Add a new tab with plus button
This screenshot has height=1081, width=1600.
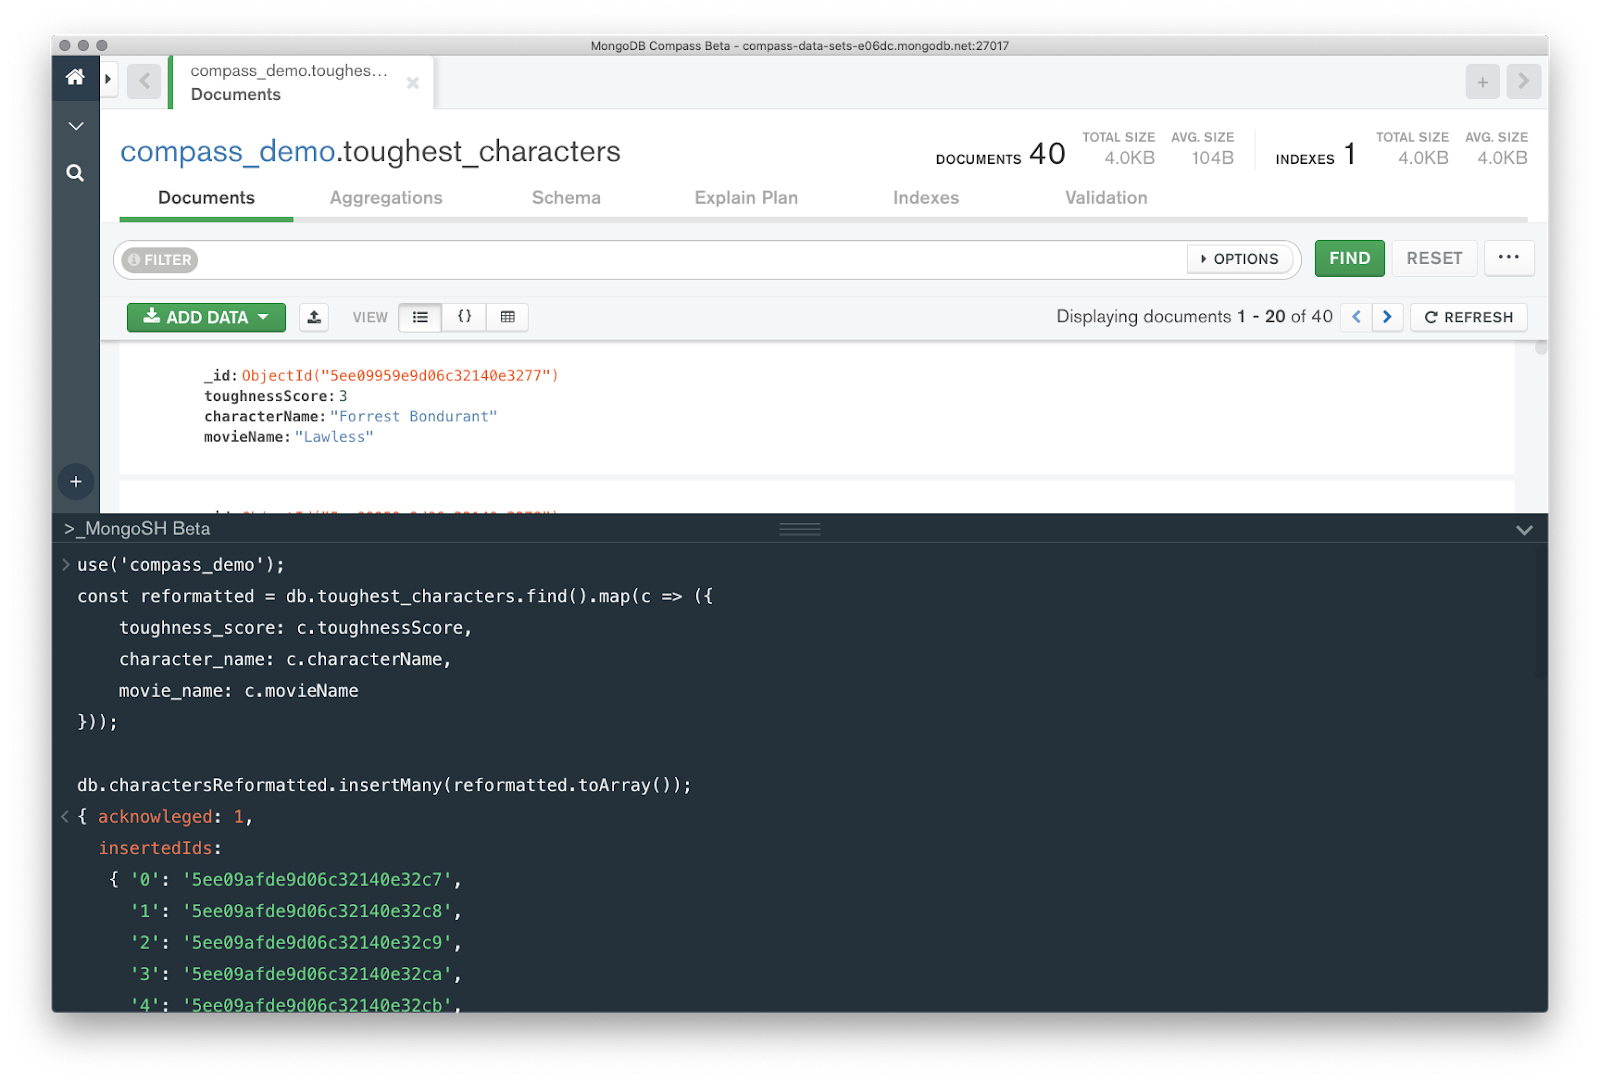[1482, 82]
